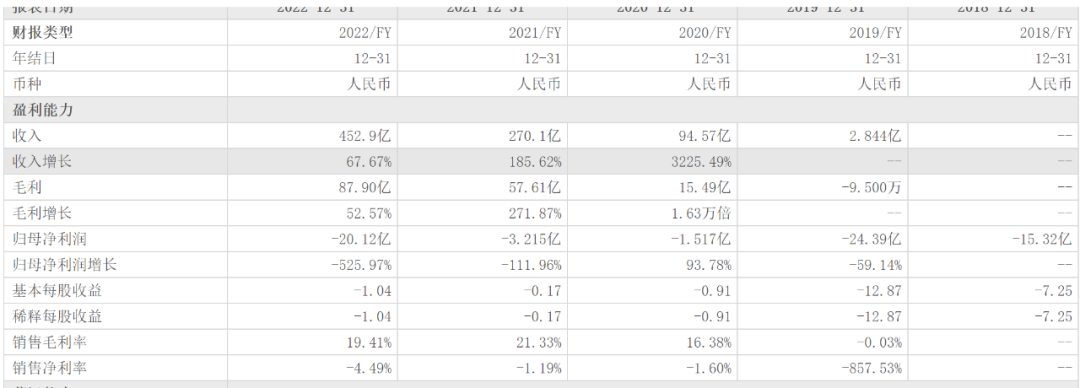Click the 3225.49% growth cell
Image resolution: width=1080 pixels, height=388 pixels.
point(699,162)
